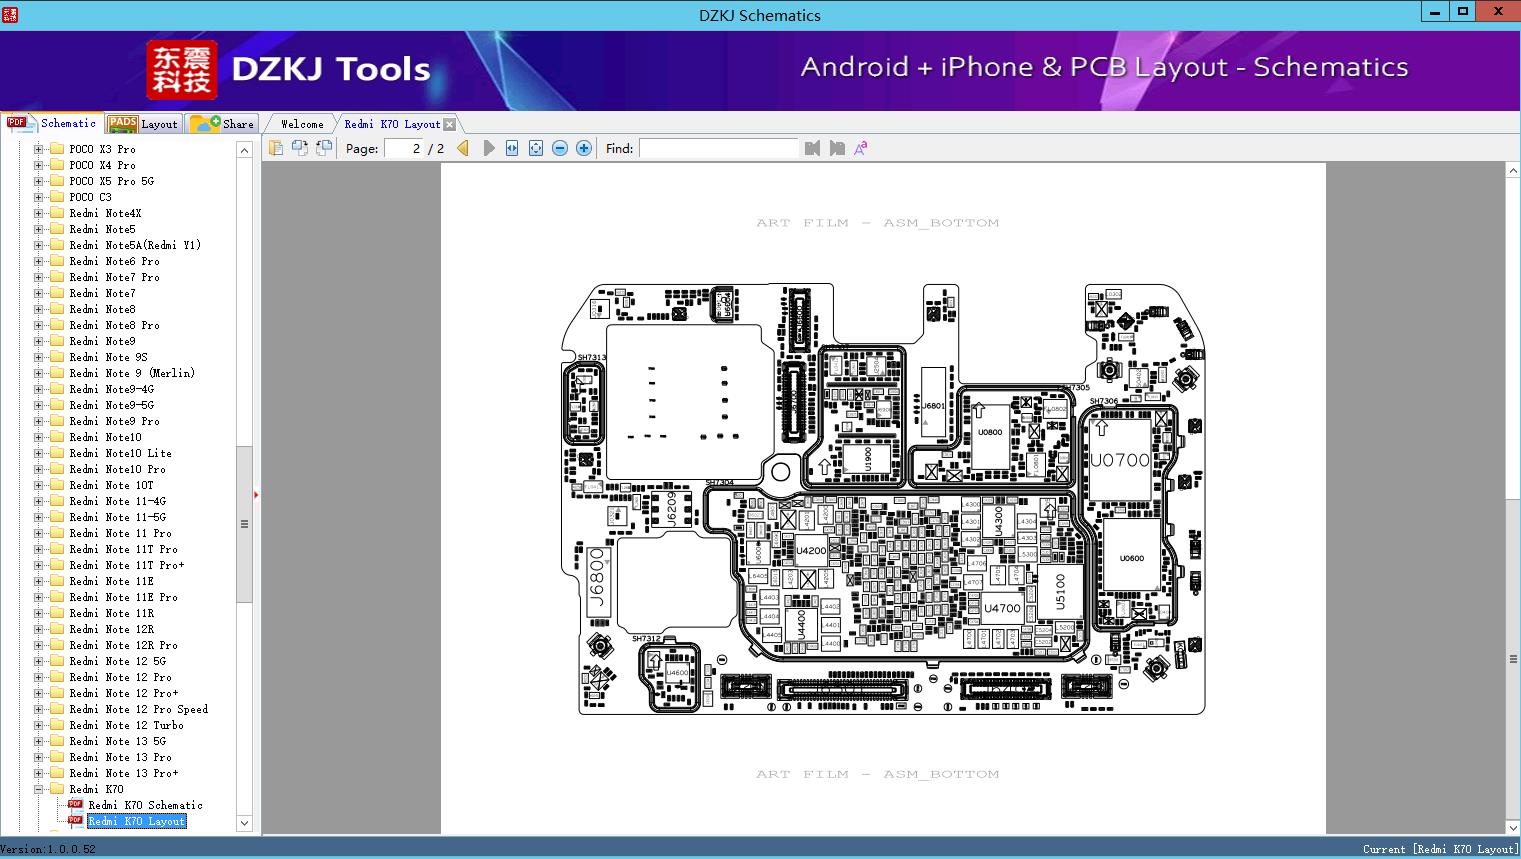Go to the next page arrow
1521x859 pixels.
pos(488,148)
